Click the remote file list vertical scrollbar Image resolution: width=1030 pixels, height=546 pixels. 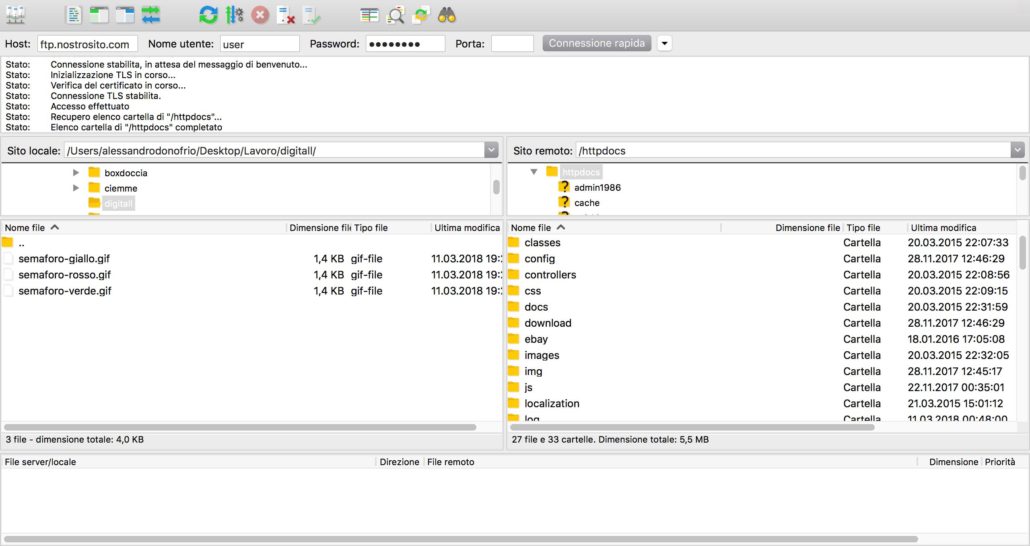click(1023, 252)
